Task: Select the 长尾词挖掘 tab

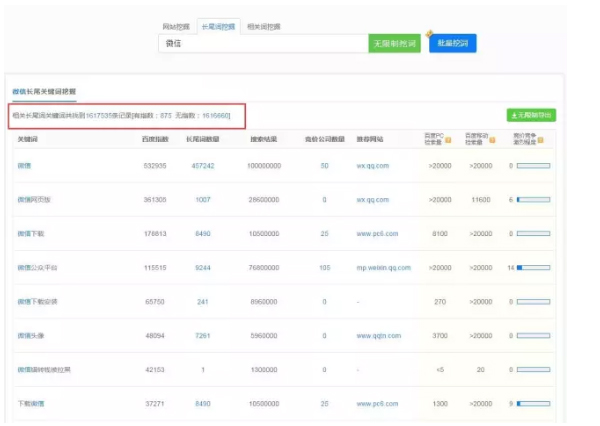Action: click(x=216, y=27)
